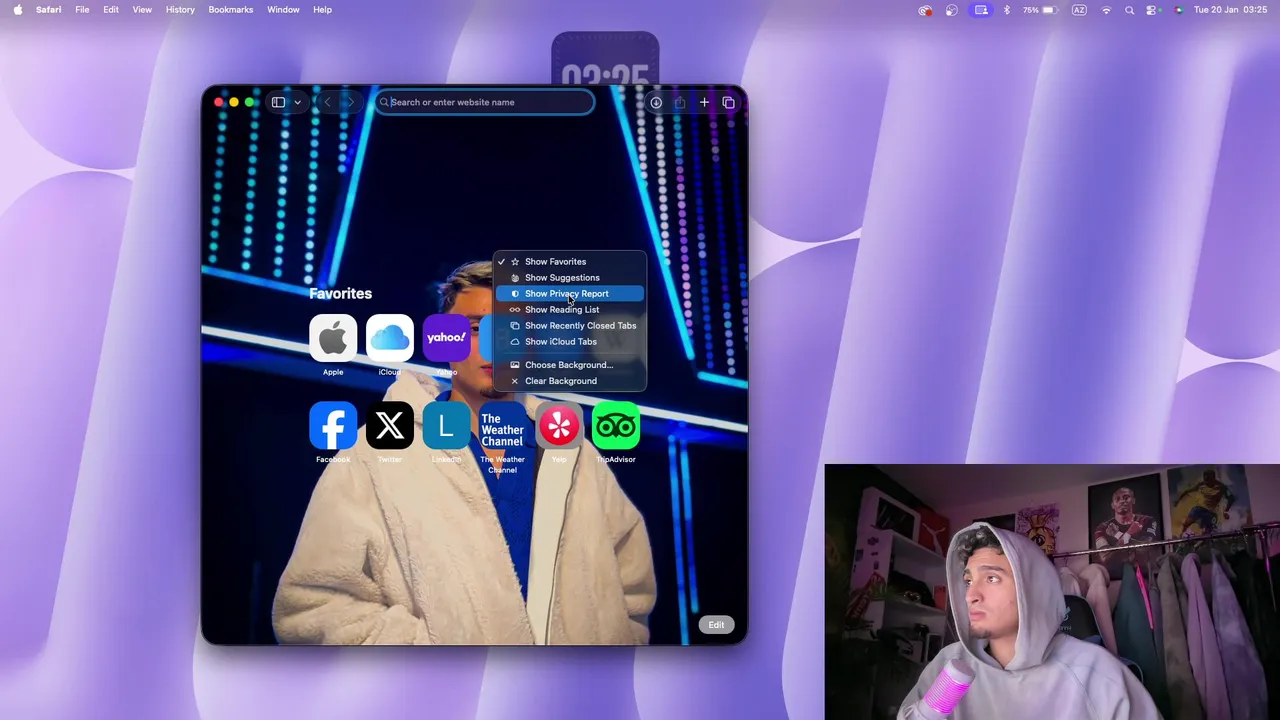Enable Show Privacy Report
The height and width of the screenshot is (720, 1280).
click(570, 294)
